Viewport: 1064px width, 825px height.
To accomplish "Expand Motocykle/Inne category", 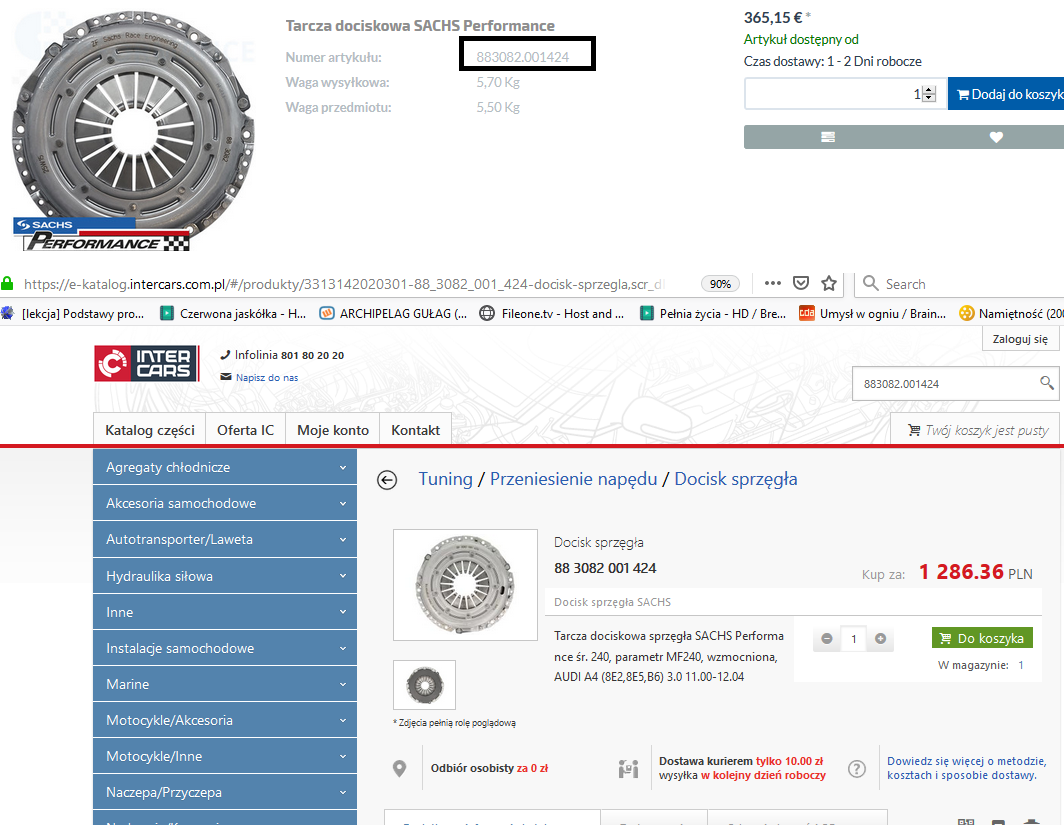I will click(225, 756).
